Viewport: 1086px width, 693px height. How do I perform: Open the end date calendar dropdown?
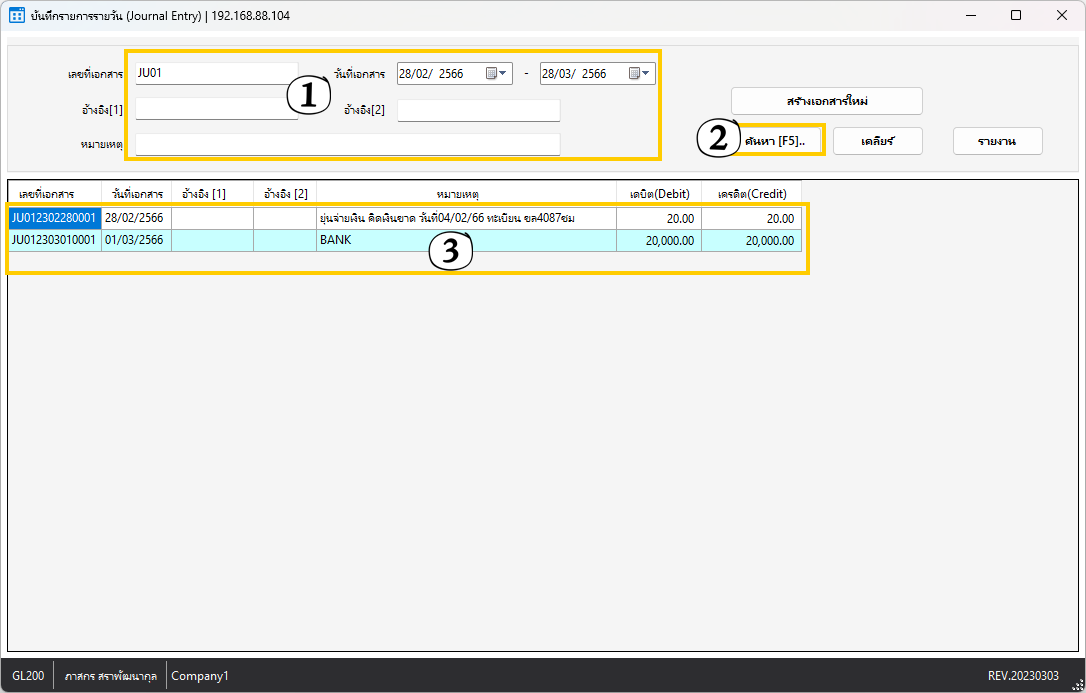tap(640, 73)
